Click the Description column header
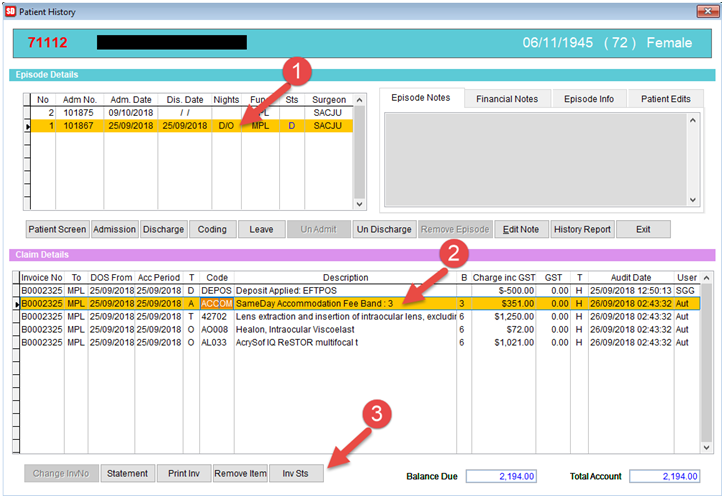This screenshot has width=724, height=498. 345,278
